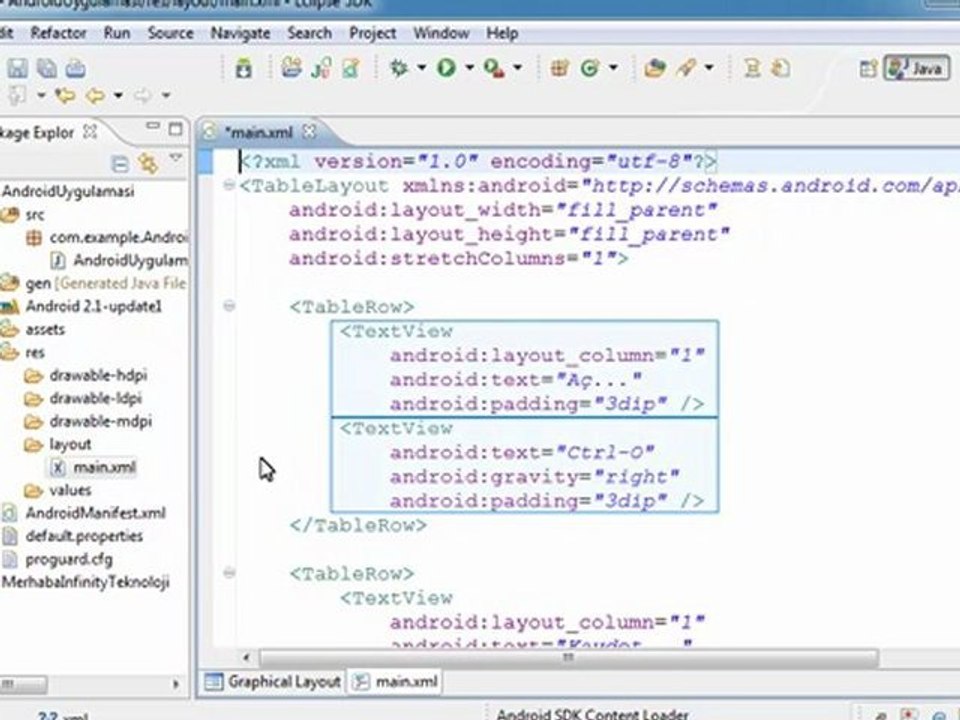Open the Help menu
960x720 pixels.
point(502,33)
